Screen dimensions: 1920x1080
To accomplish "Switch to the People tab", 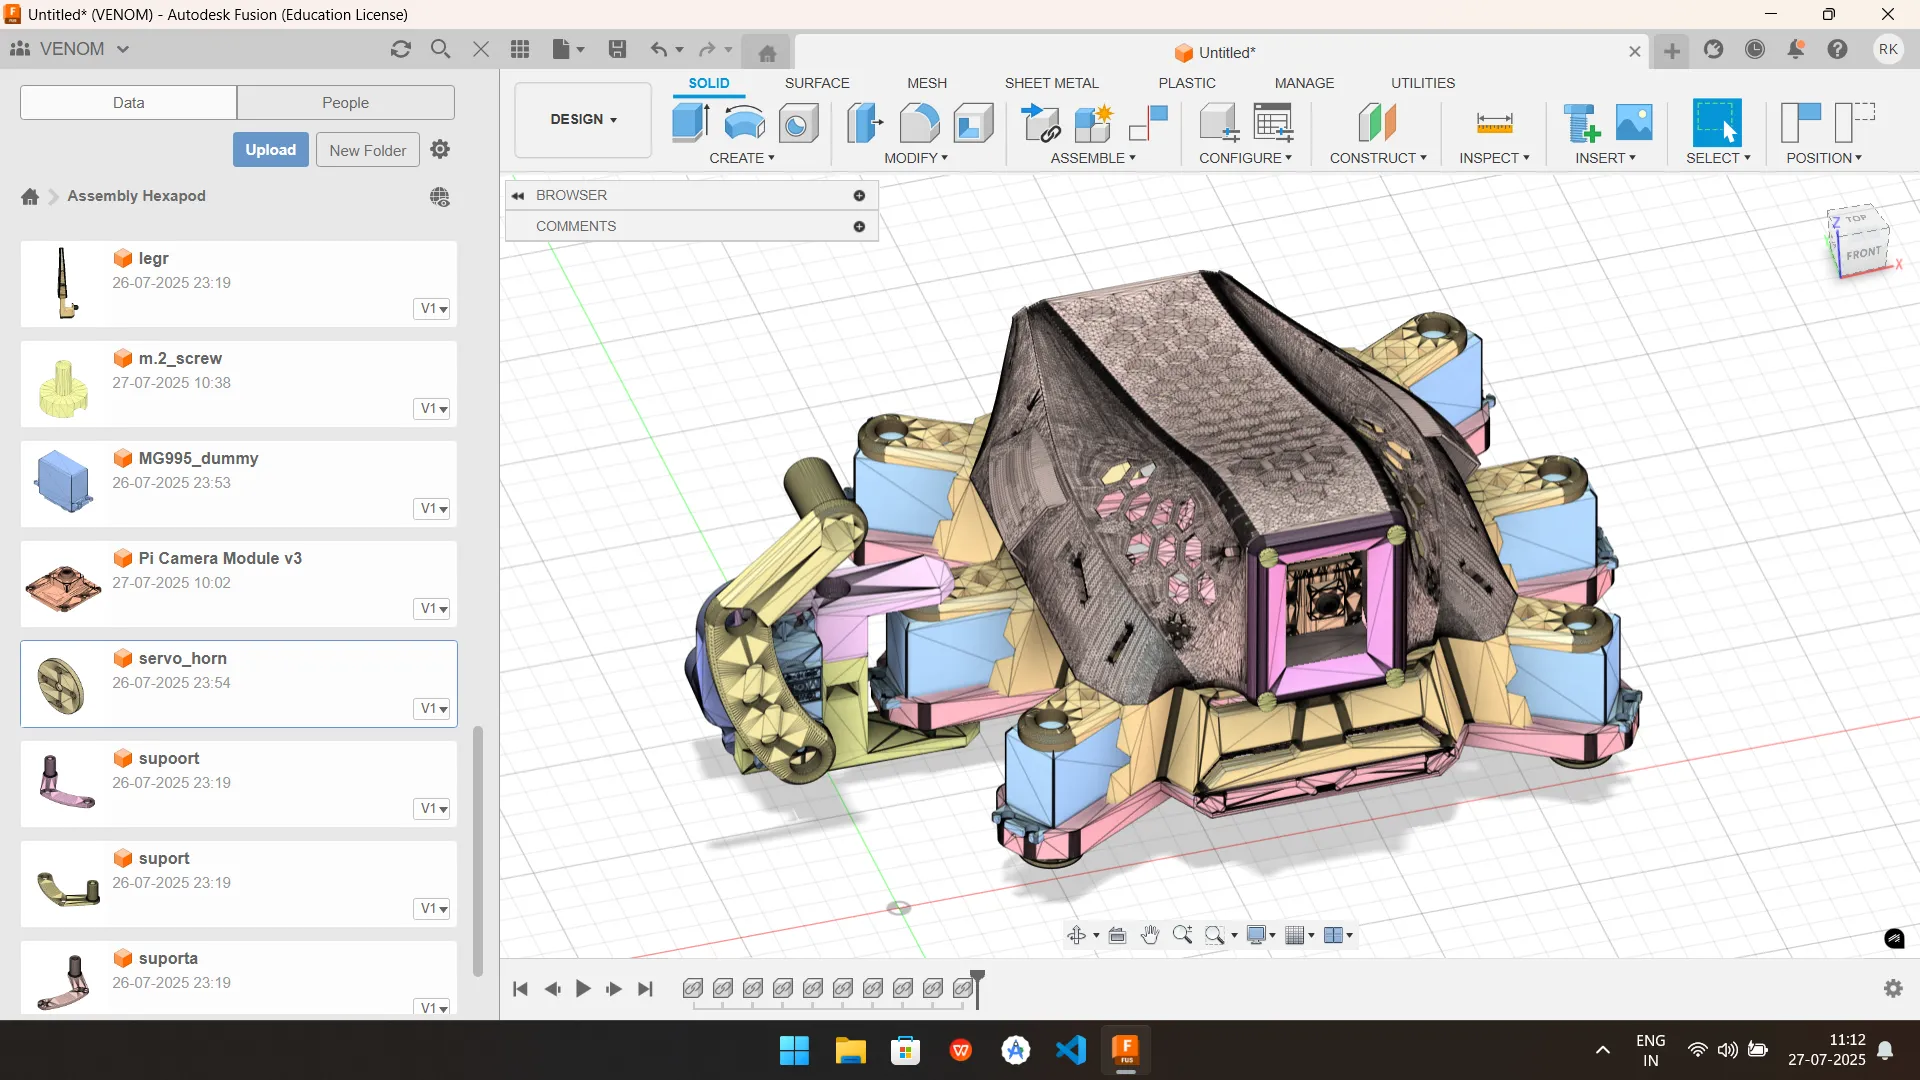I will point(345,103).
